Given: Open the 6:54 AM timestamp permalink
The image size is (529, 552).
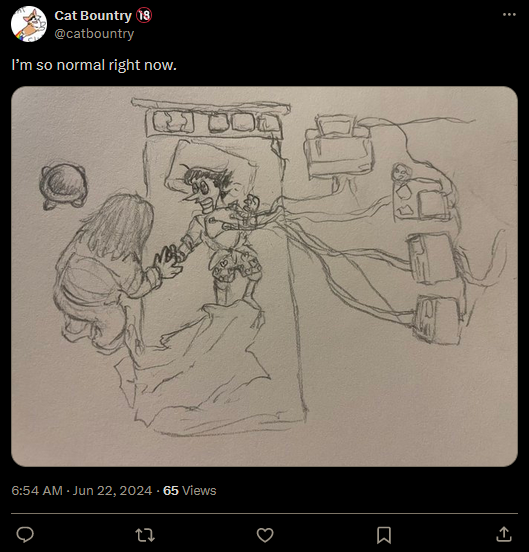Looking at the screenshot, I should [x=37, y=490].
